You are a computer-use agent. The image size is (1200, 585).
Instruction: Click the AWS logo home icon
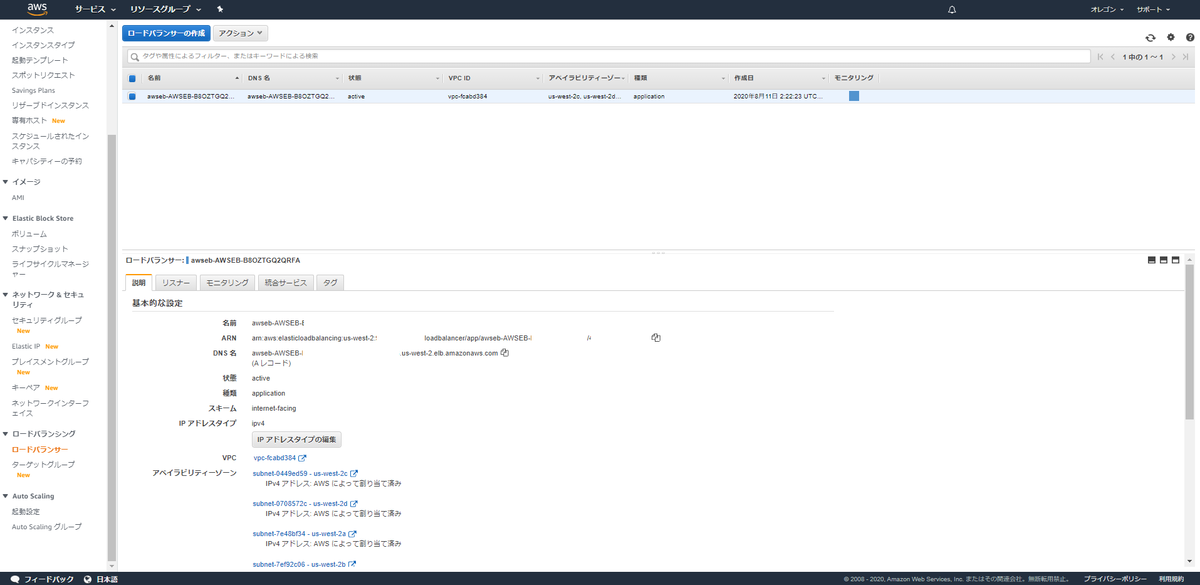[38, 9]
